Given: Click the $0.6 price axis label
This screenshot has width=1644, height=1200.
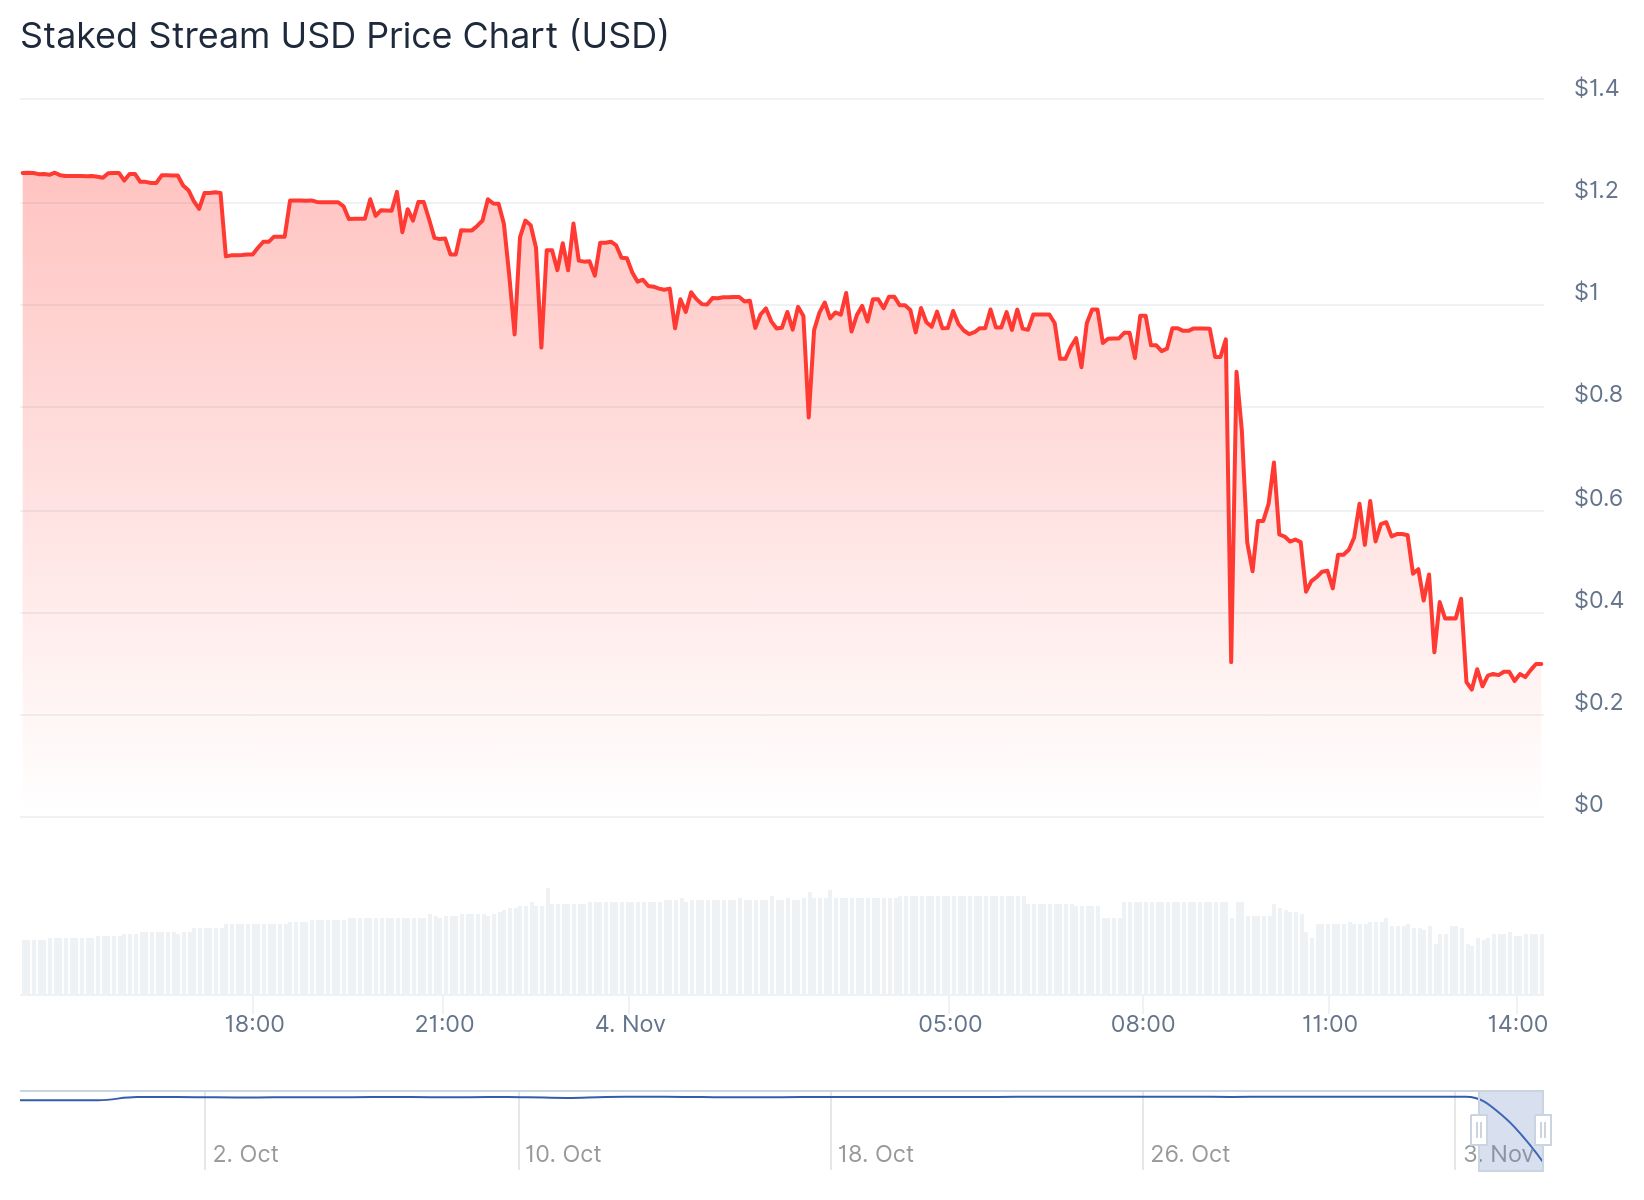Looking at the screenshot, I should click(1598, 498).
